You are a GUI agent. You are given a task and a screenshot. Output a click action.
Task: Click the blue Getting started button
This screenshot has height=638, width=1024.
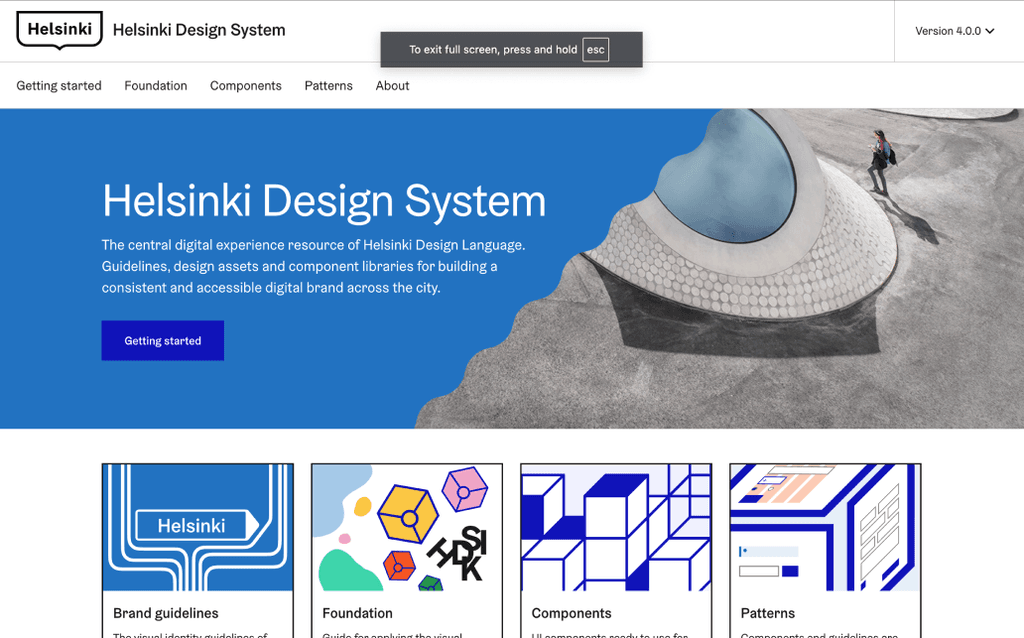click(162, 340)
